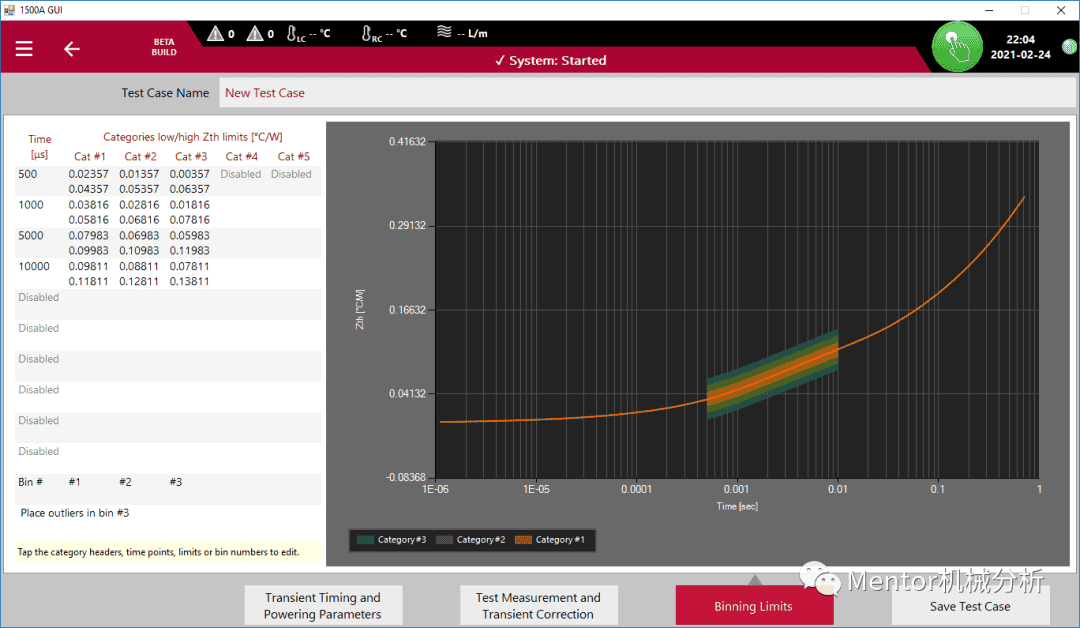Edit limit value 0.07816
Screen dimensions: 1080x628
point(189,220)
